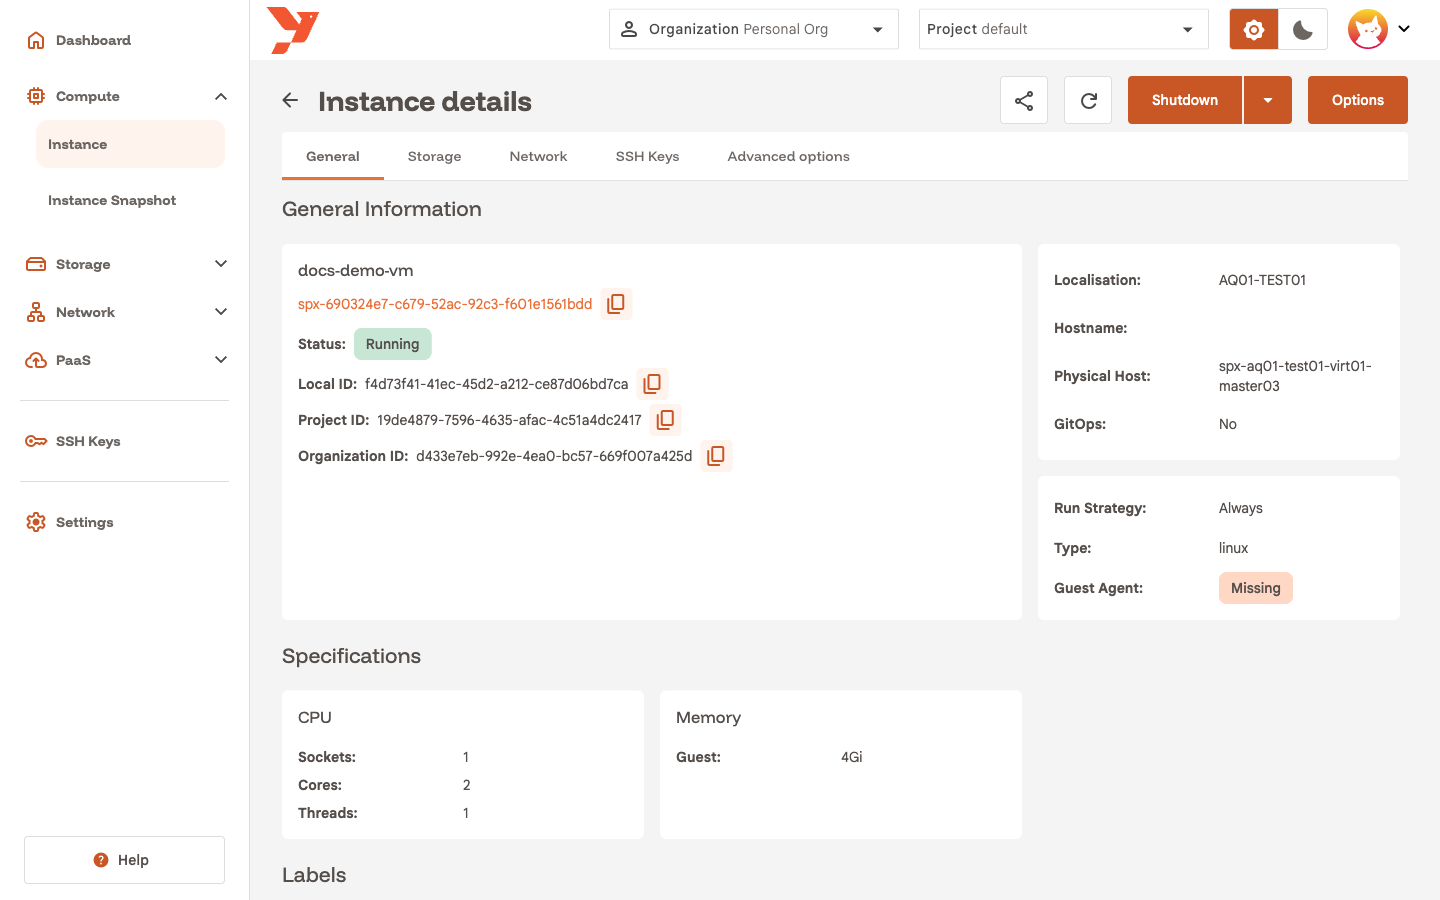Copy the Local ID value
The width and height of the screenshot is (1440, 900).
coord(652,383)
